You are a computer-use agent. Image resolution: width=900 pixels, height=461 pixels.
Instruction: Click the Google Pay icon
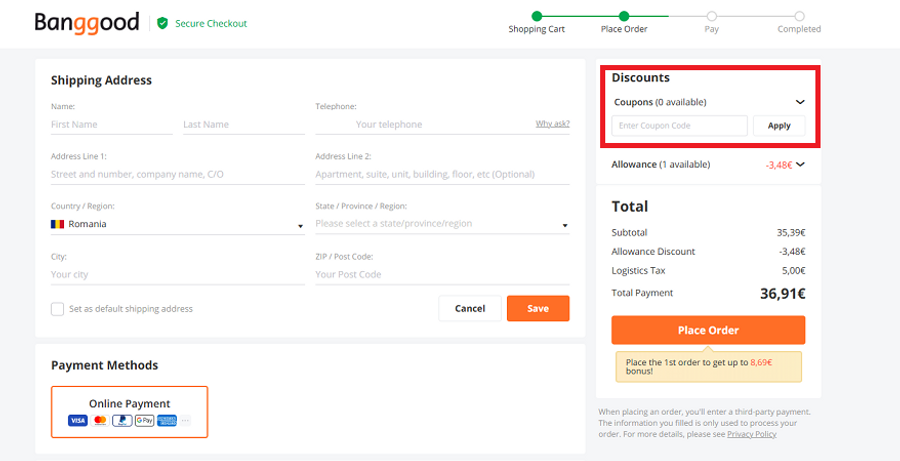click(144, 420)
